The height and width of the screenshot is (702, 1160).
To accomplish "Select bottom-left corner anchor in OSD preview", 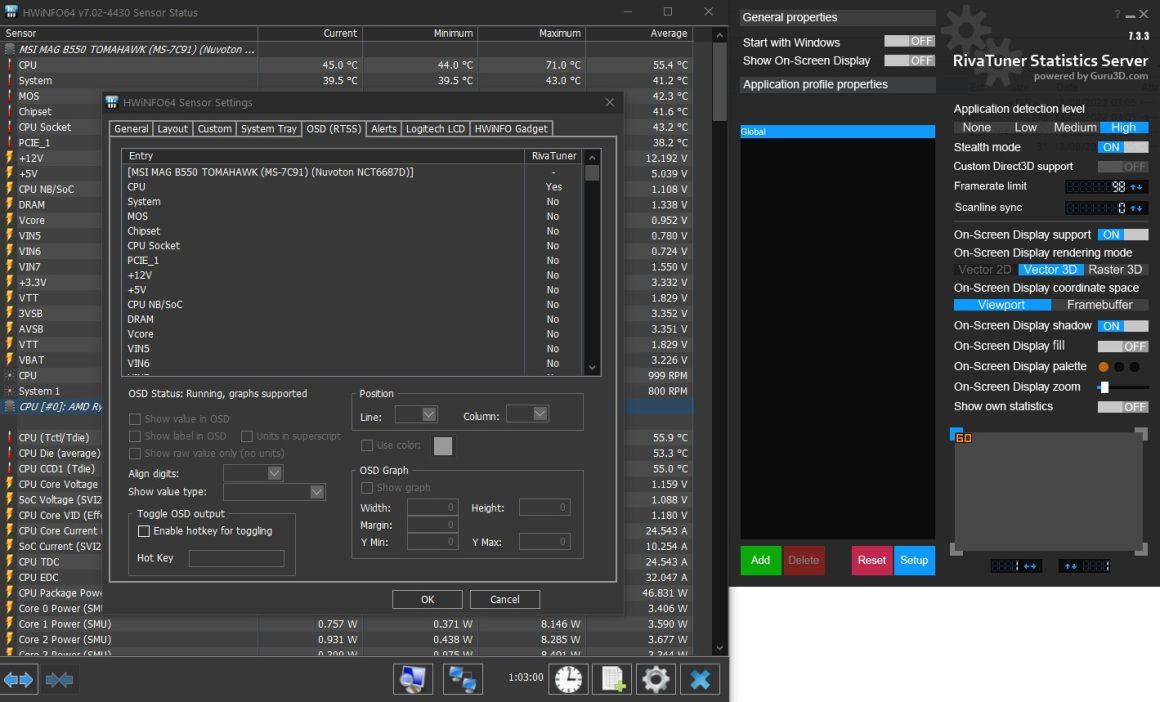I will point(956,549).
